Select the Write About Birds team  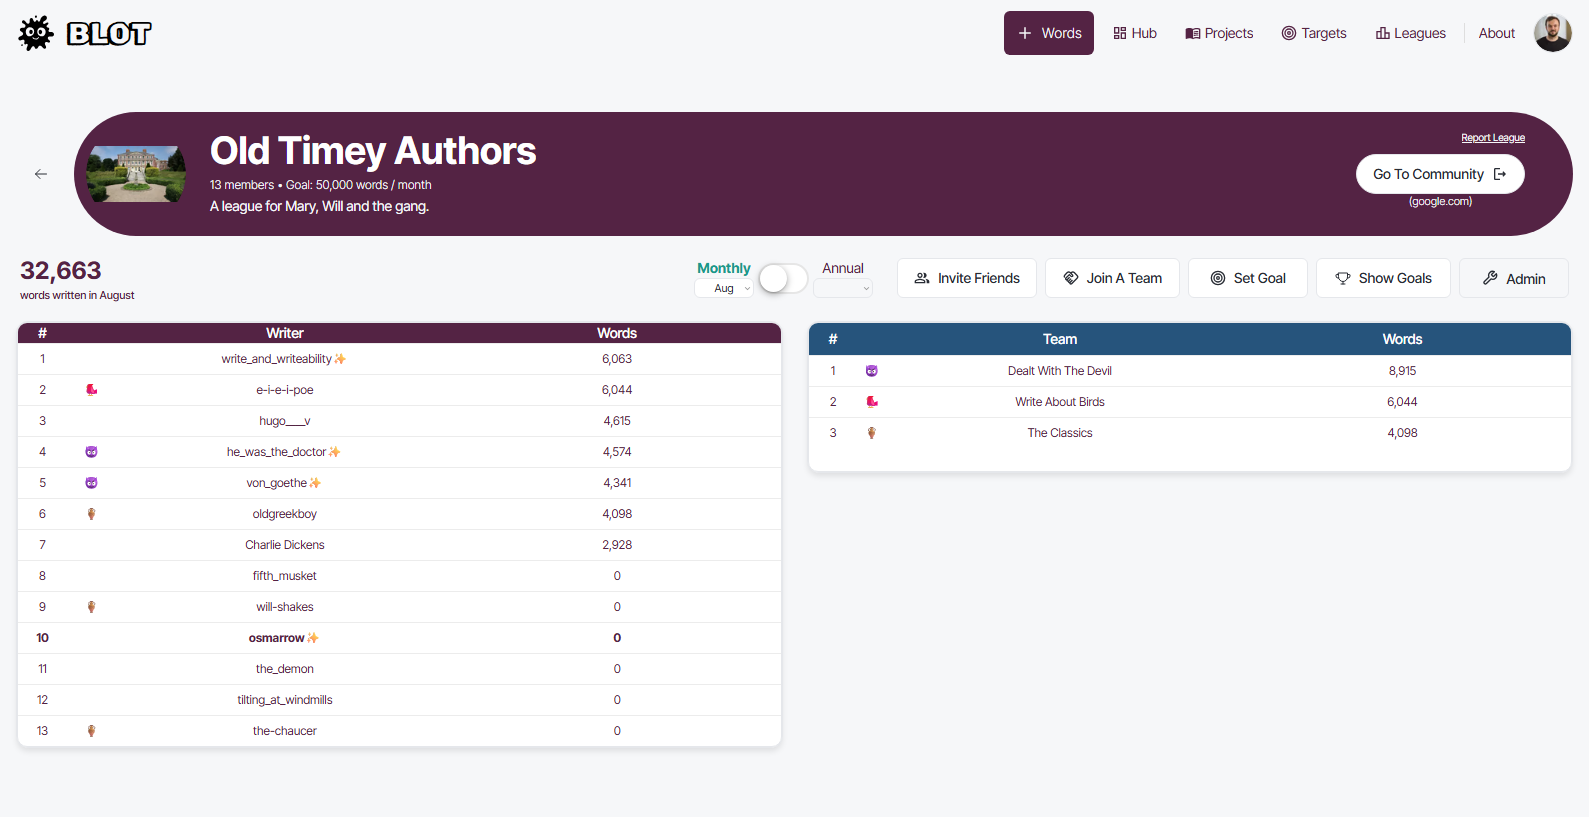tap(1060, 402)
